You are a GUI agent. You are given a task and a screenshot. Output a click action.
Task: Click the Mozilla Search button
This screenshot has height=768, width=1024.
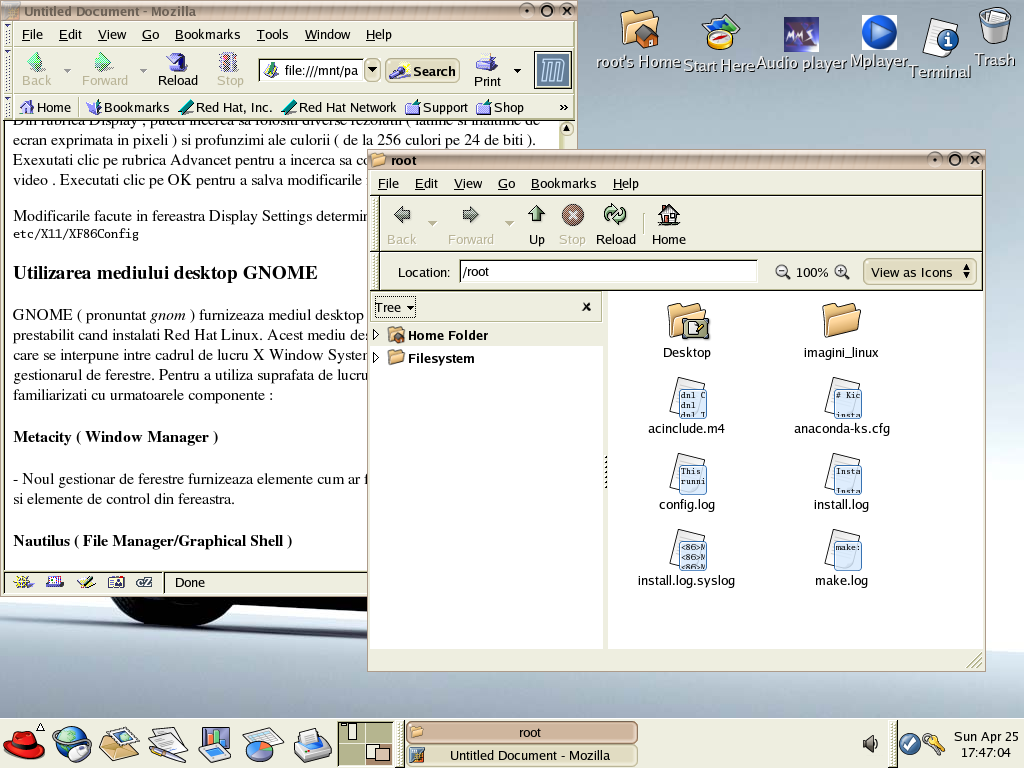(x=422, y=71)
